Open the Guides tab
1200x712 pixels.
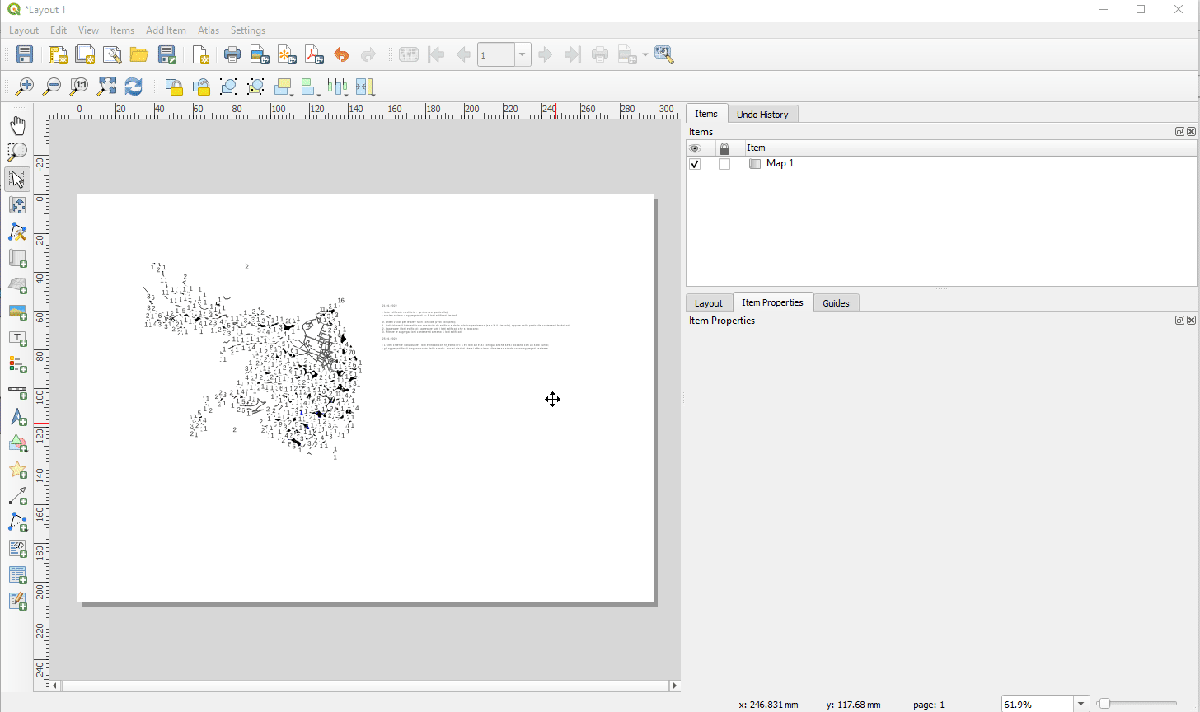tap(835, 303)
